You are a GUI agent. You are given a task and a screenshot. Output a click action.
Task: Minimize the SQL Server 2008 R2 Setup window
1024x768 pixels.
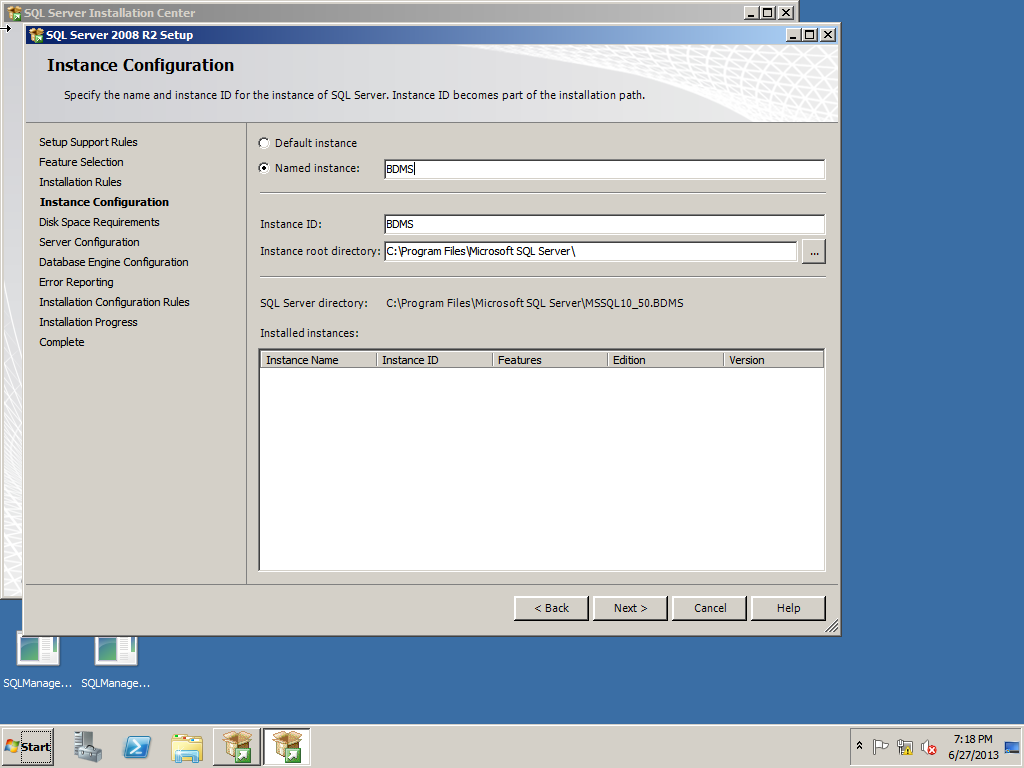793,35
